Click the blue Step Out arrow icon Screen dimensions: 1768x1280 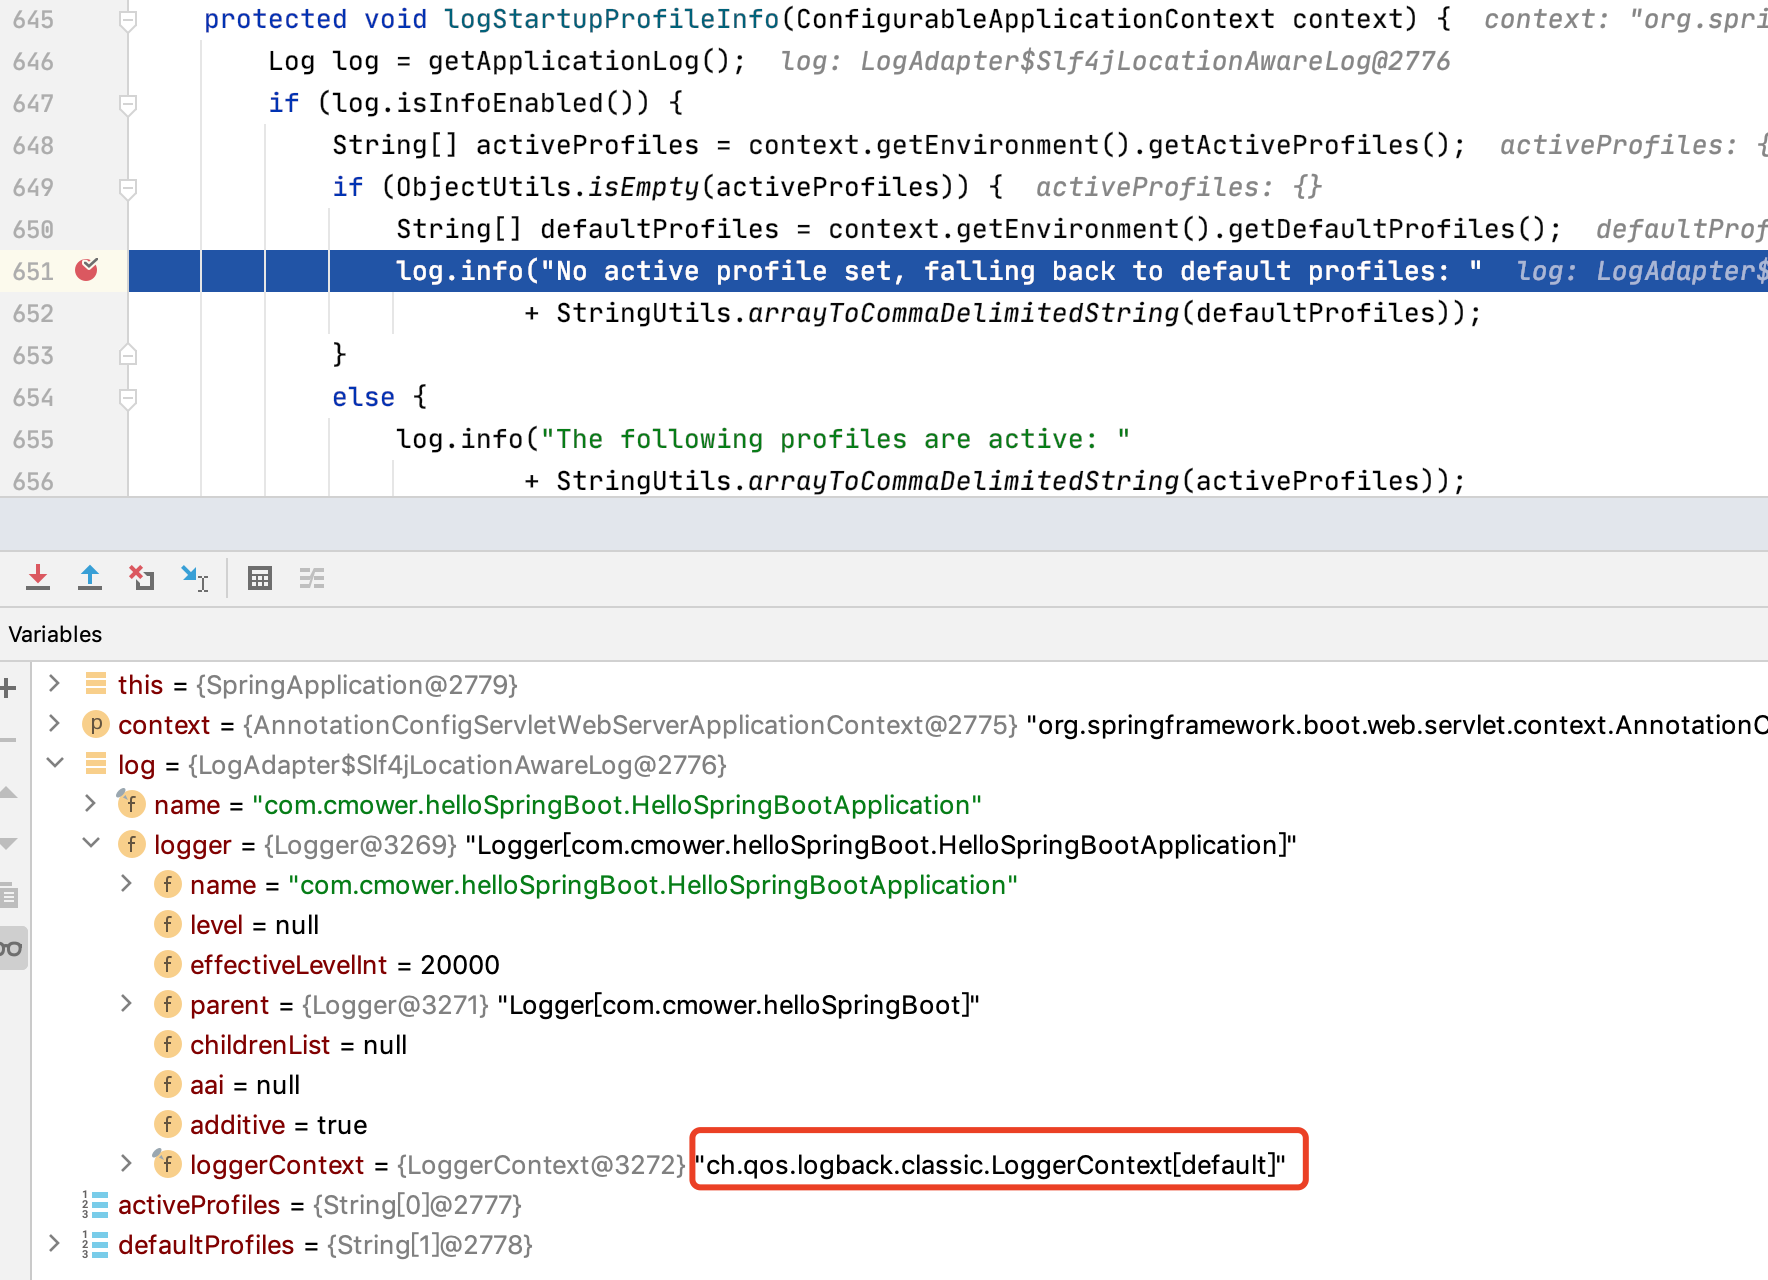pyautogui.click(x=90, y=578)
